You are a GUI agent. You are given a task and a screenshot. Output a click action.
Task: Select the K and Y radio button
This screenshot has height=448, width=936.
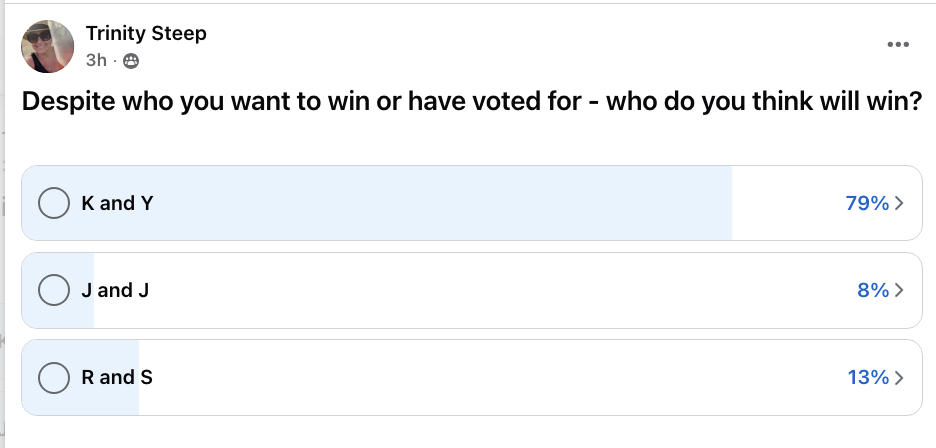click(52, 203)
